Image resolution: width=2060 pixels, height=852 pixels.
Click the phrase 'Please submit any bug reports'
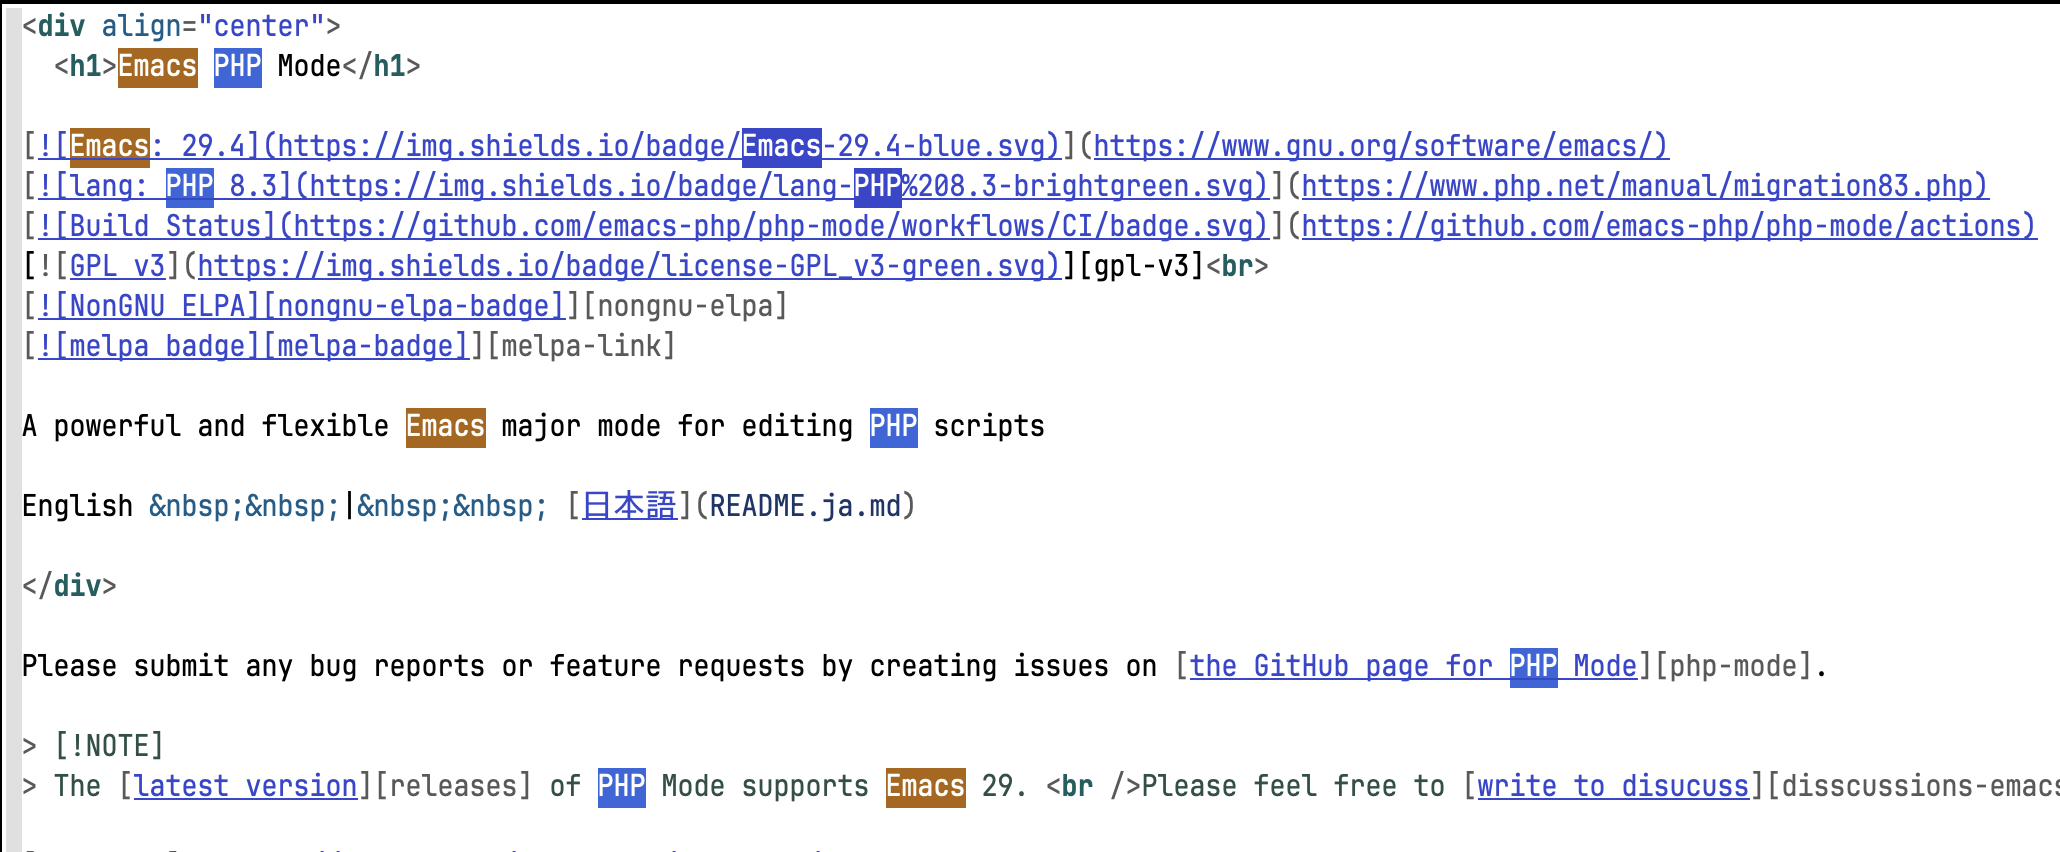coord(254,666)
